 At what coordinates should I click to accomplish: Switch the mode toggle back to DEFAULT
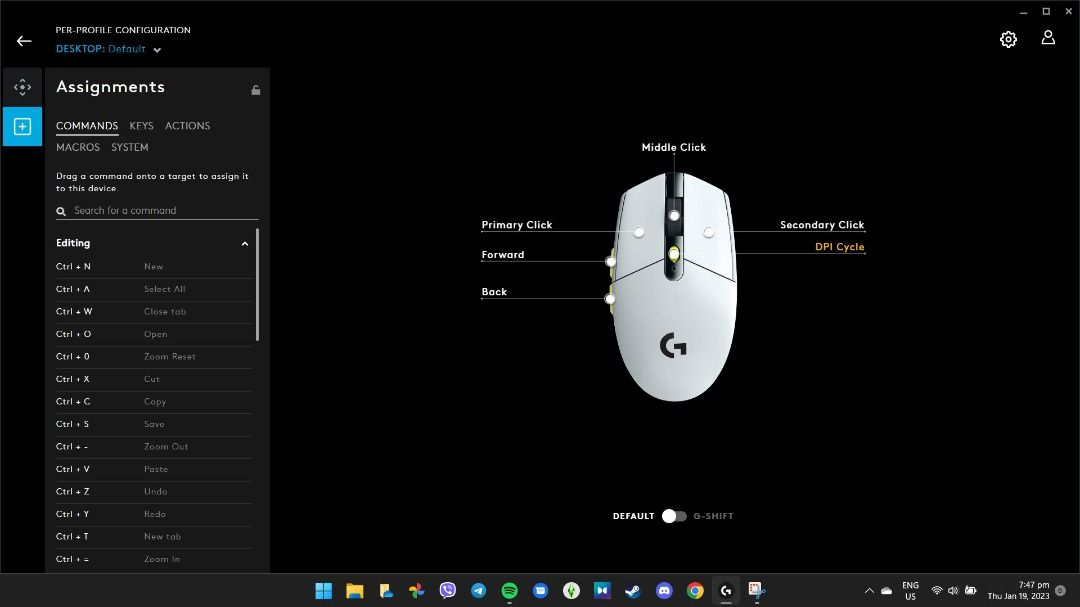[x=668, y=515]
